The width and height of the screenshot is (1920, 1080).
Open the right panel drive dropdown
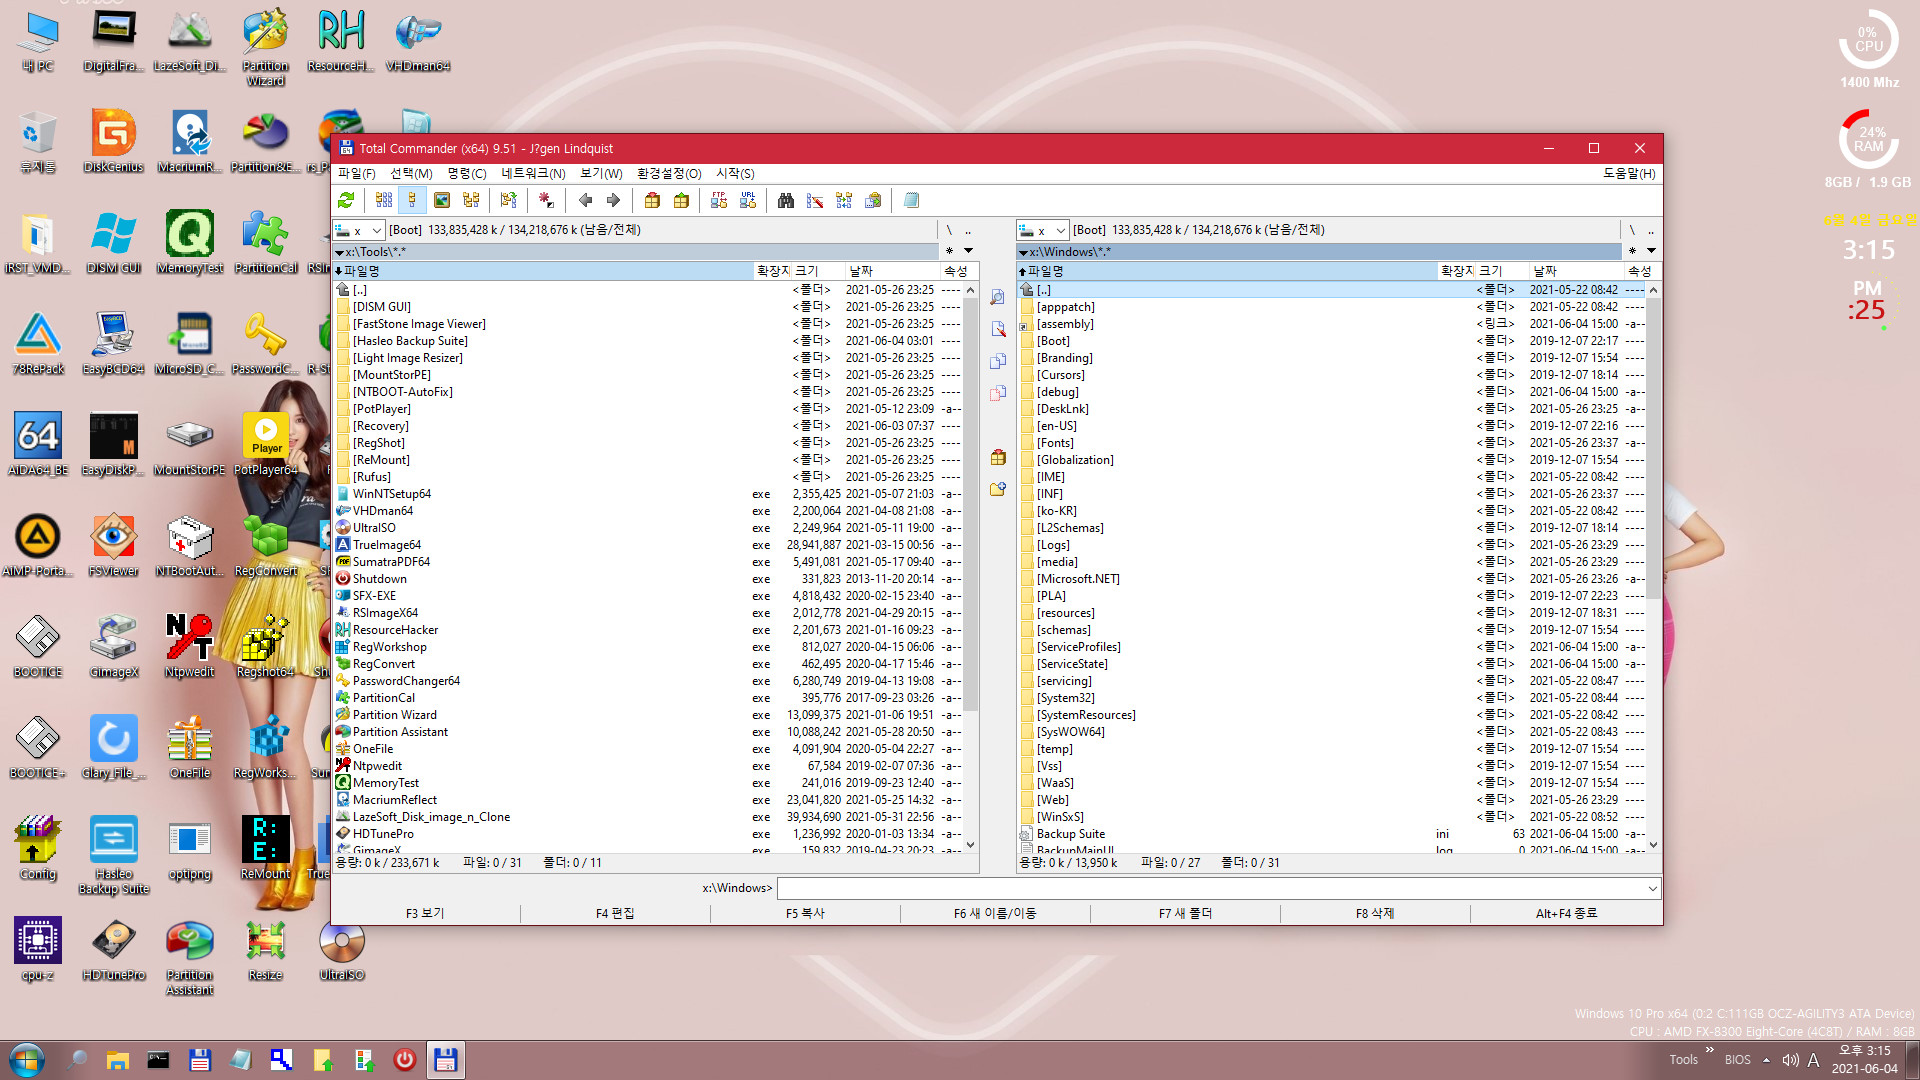pyautogui.click(x=1043, y=230)
